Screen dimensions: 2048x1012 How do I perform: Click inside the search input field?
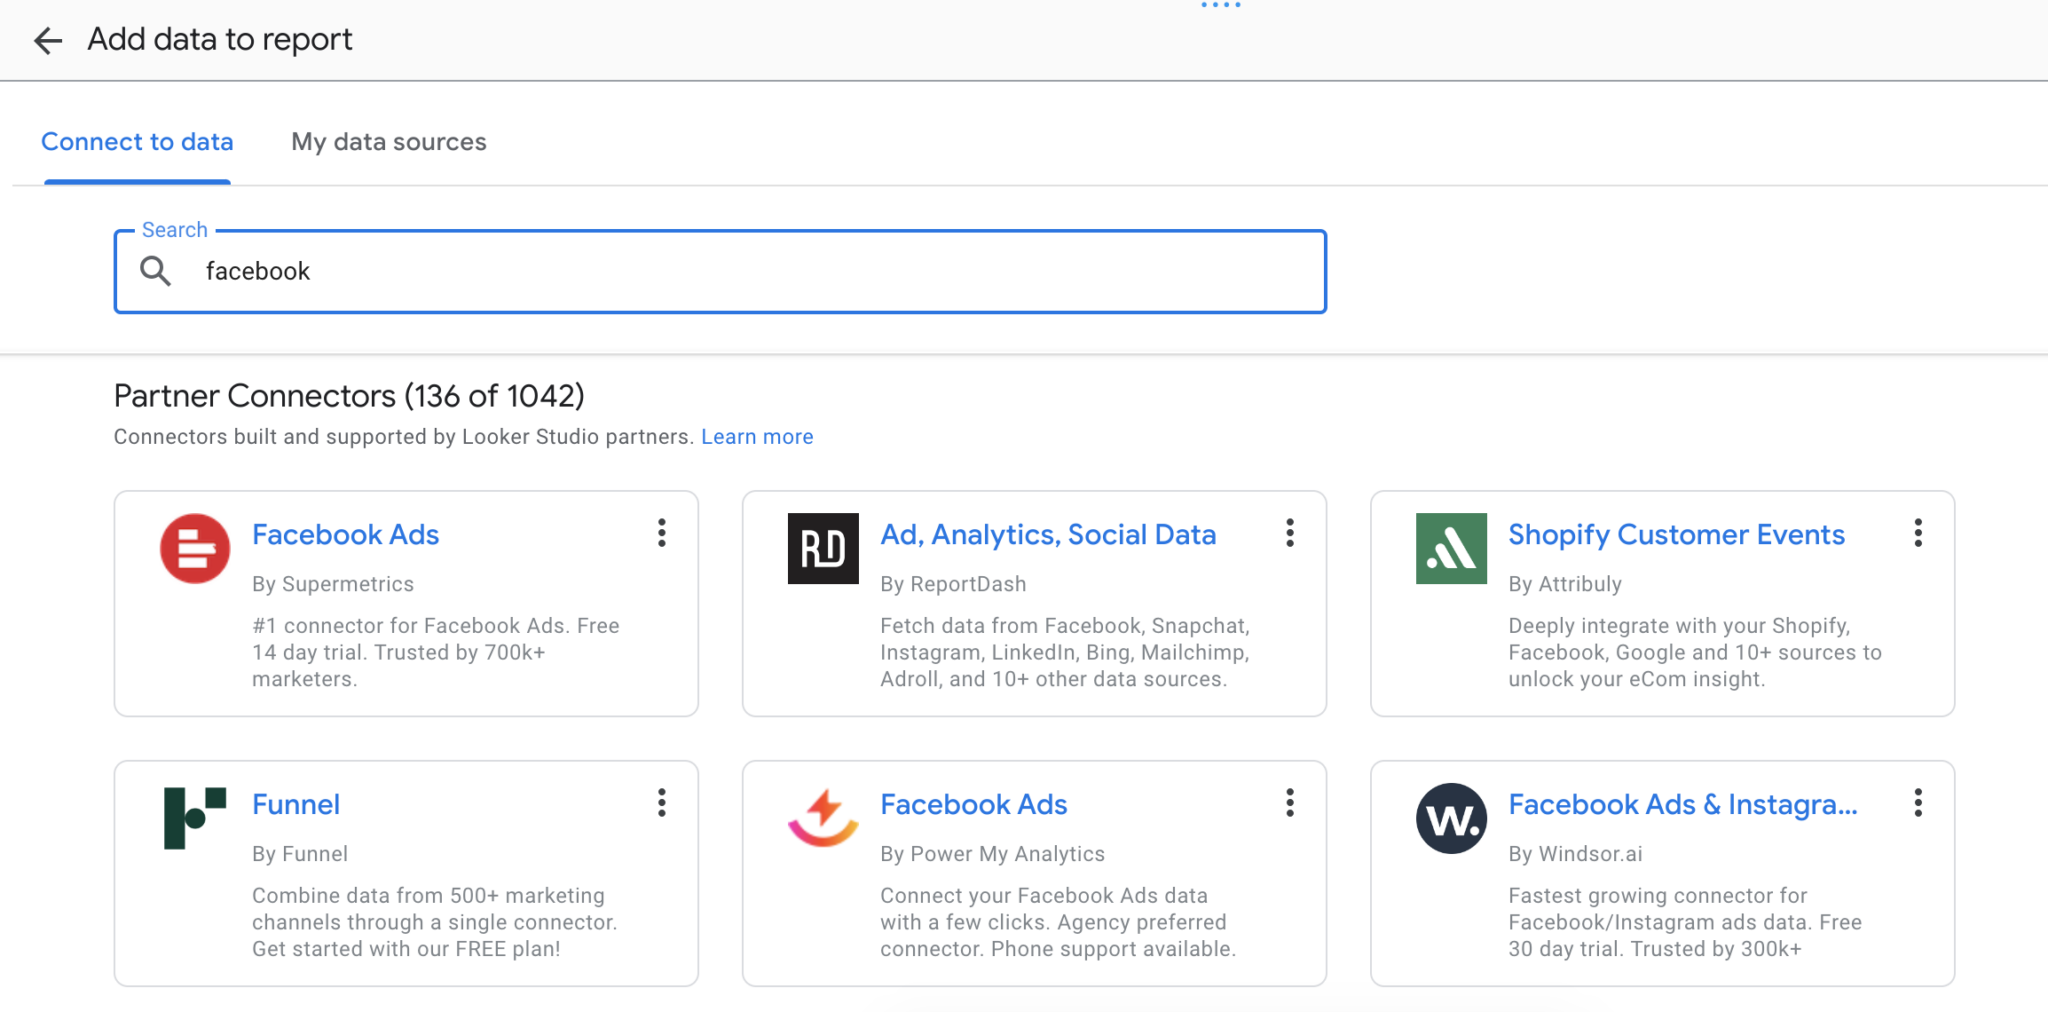pos(700,271)
